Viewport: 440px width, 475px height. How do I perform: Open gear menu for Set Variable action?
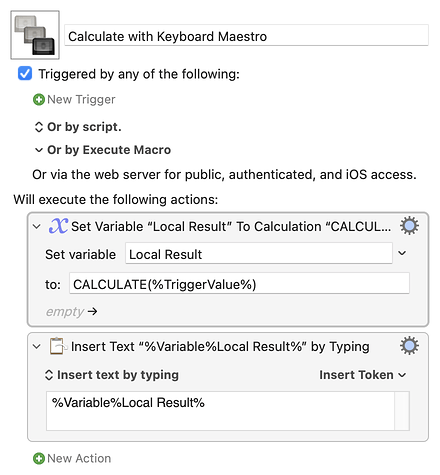[x=409, y=226]
